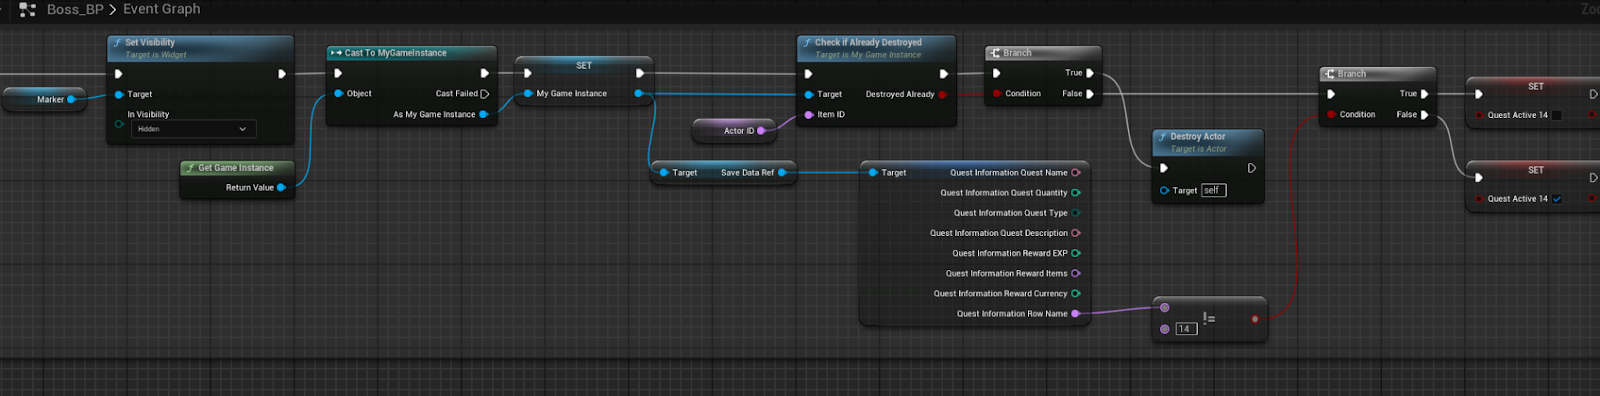The image size is (1600, 396).
Task: Click the Quest Information Reward Items pin
Action: [1076, 273]
